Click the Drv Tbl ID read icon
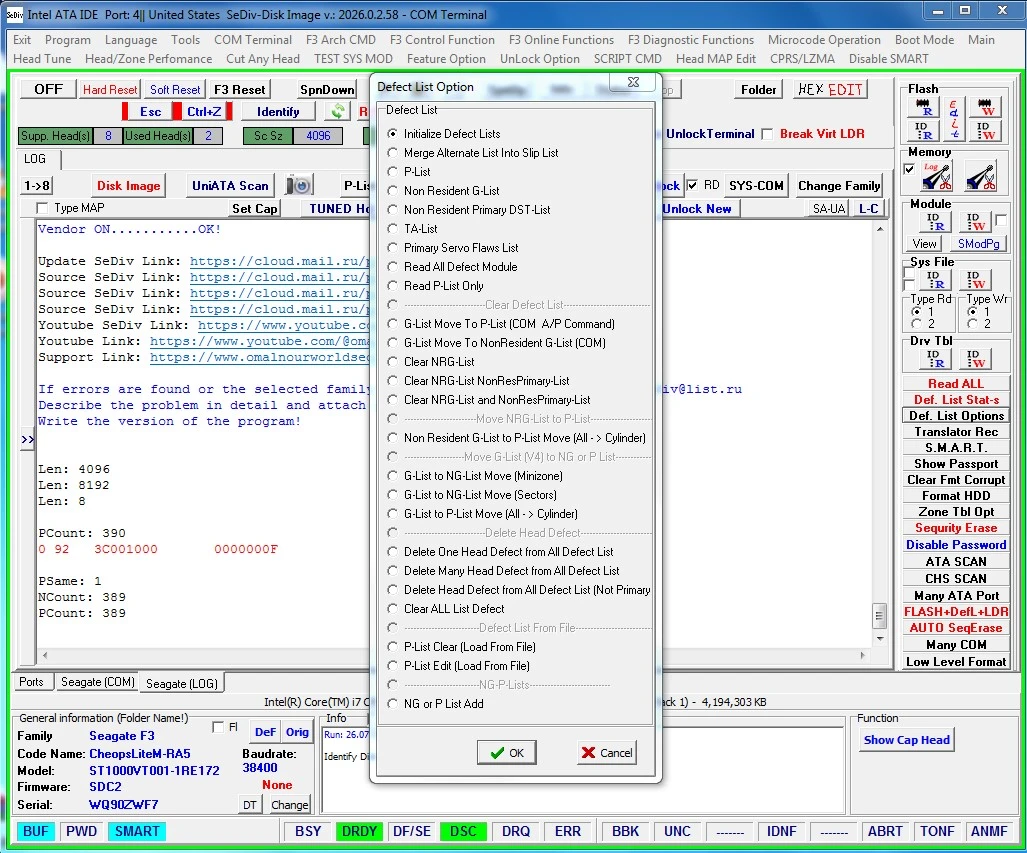Screen dimensions: 1027x853 (x=935, y=358)
